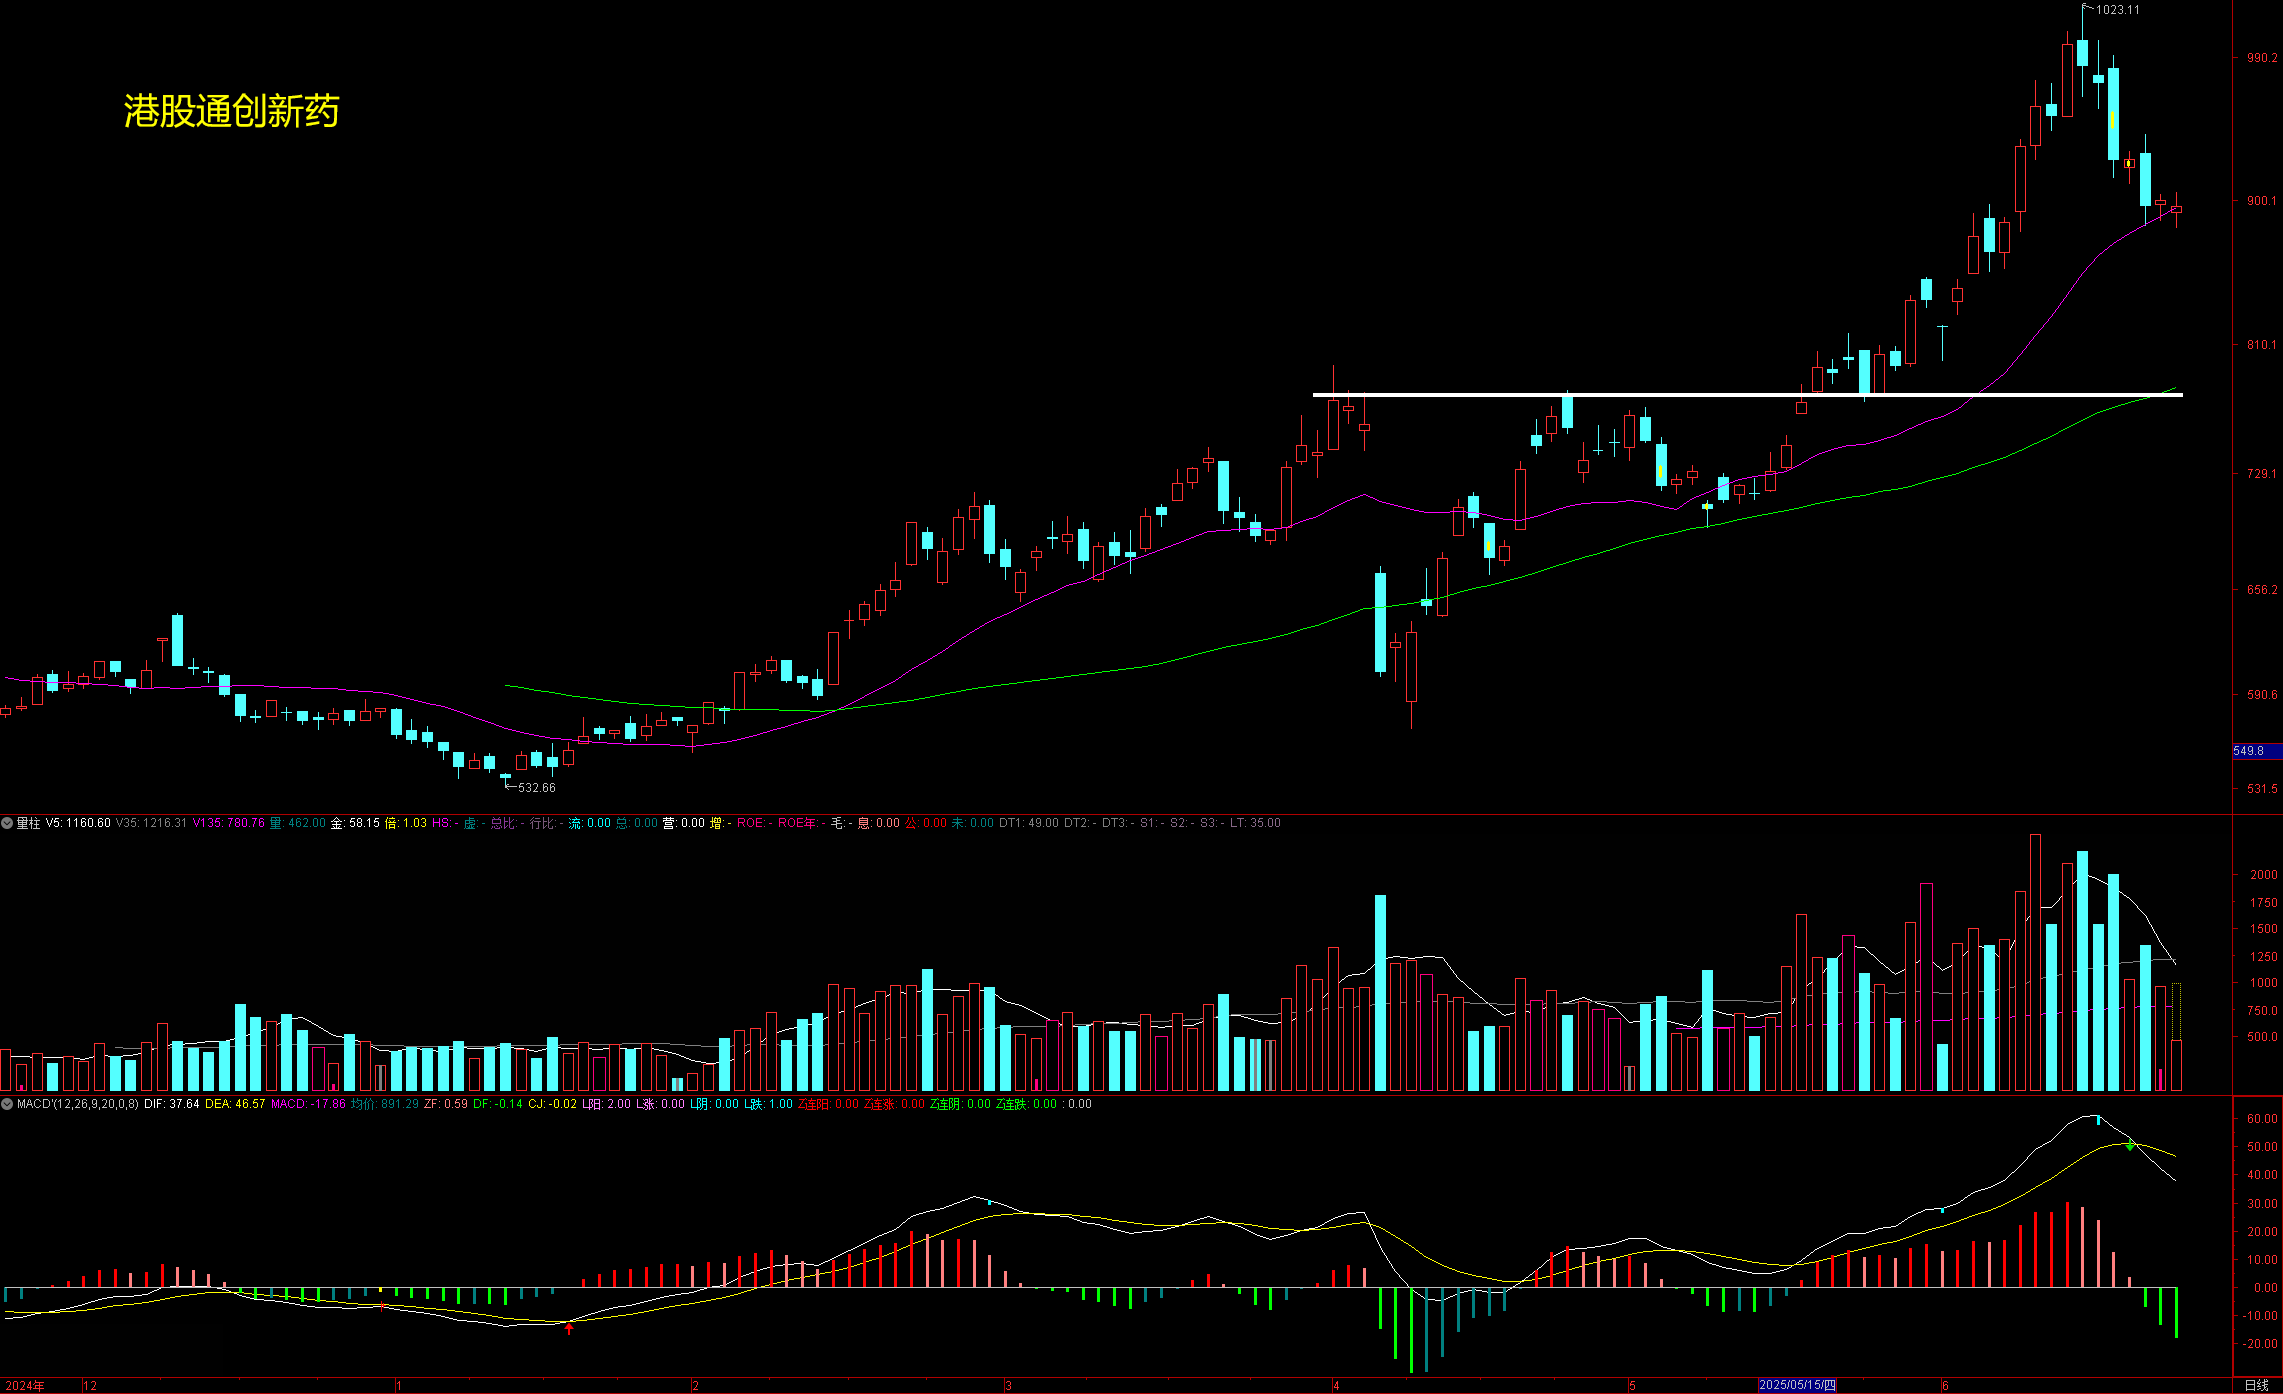Open MACD'(12,26,9,20,0,8) parameter label
The height and width of the screenshot is (1394, 2283).
pos(78,1104)
